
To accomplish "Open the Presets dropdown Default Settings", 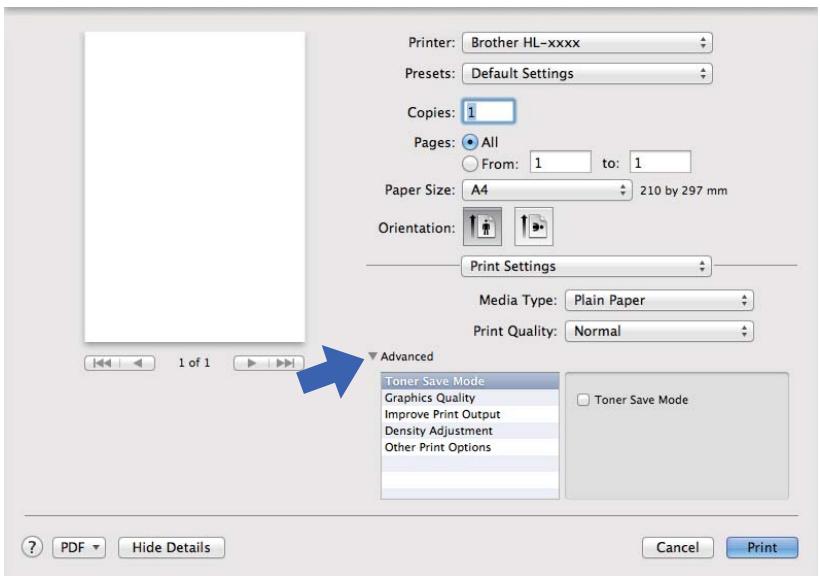I will click(587, 73).
